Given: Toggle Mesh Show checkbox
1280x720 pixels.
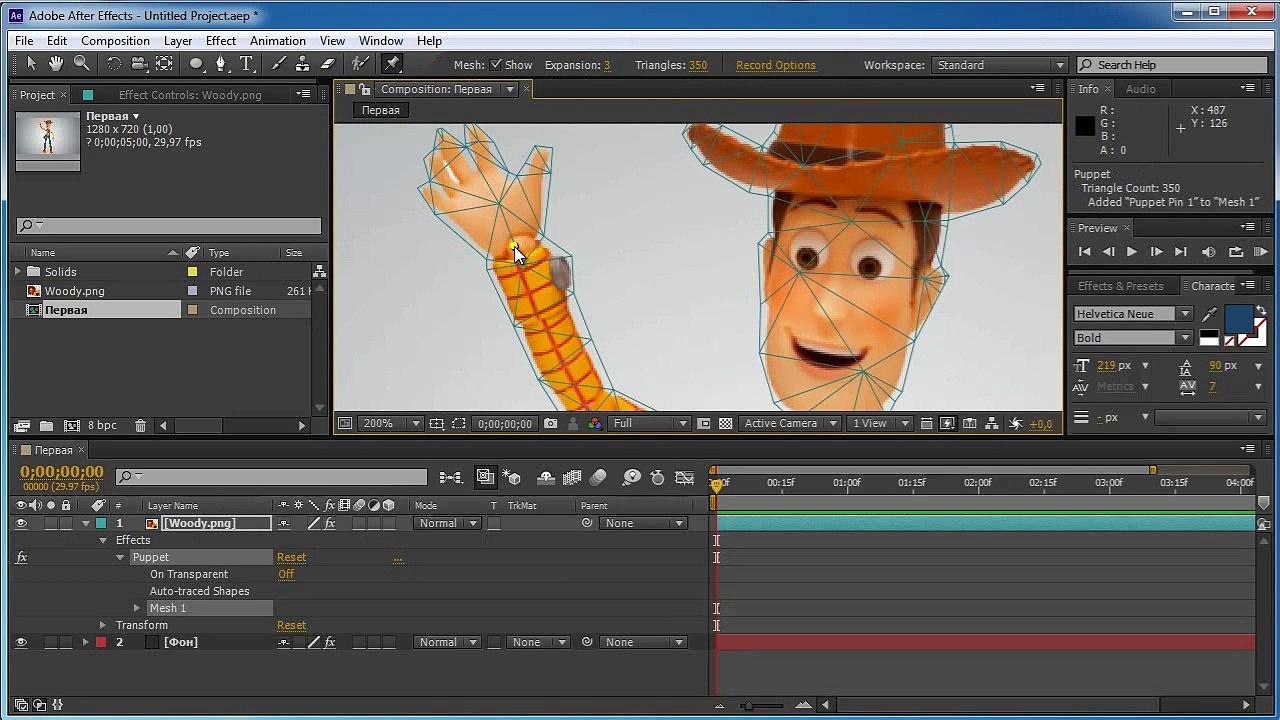Looking at the screenshot, I should coord(496,65).
